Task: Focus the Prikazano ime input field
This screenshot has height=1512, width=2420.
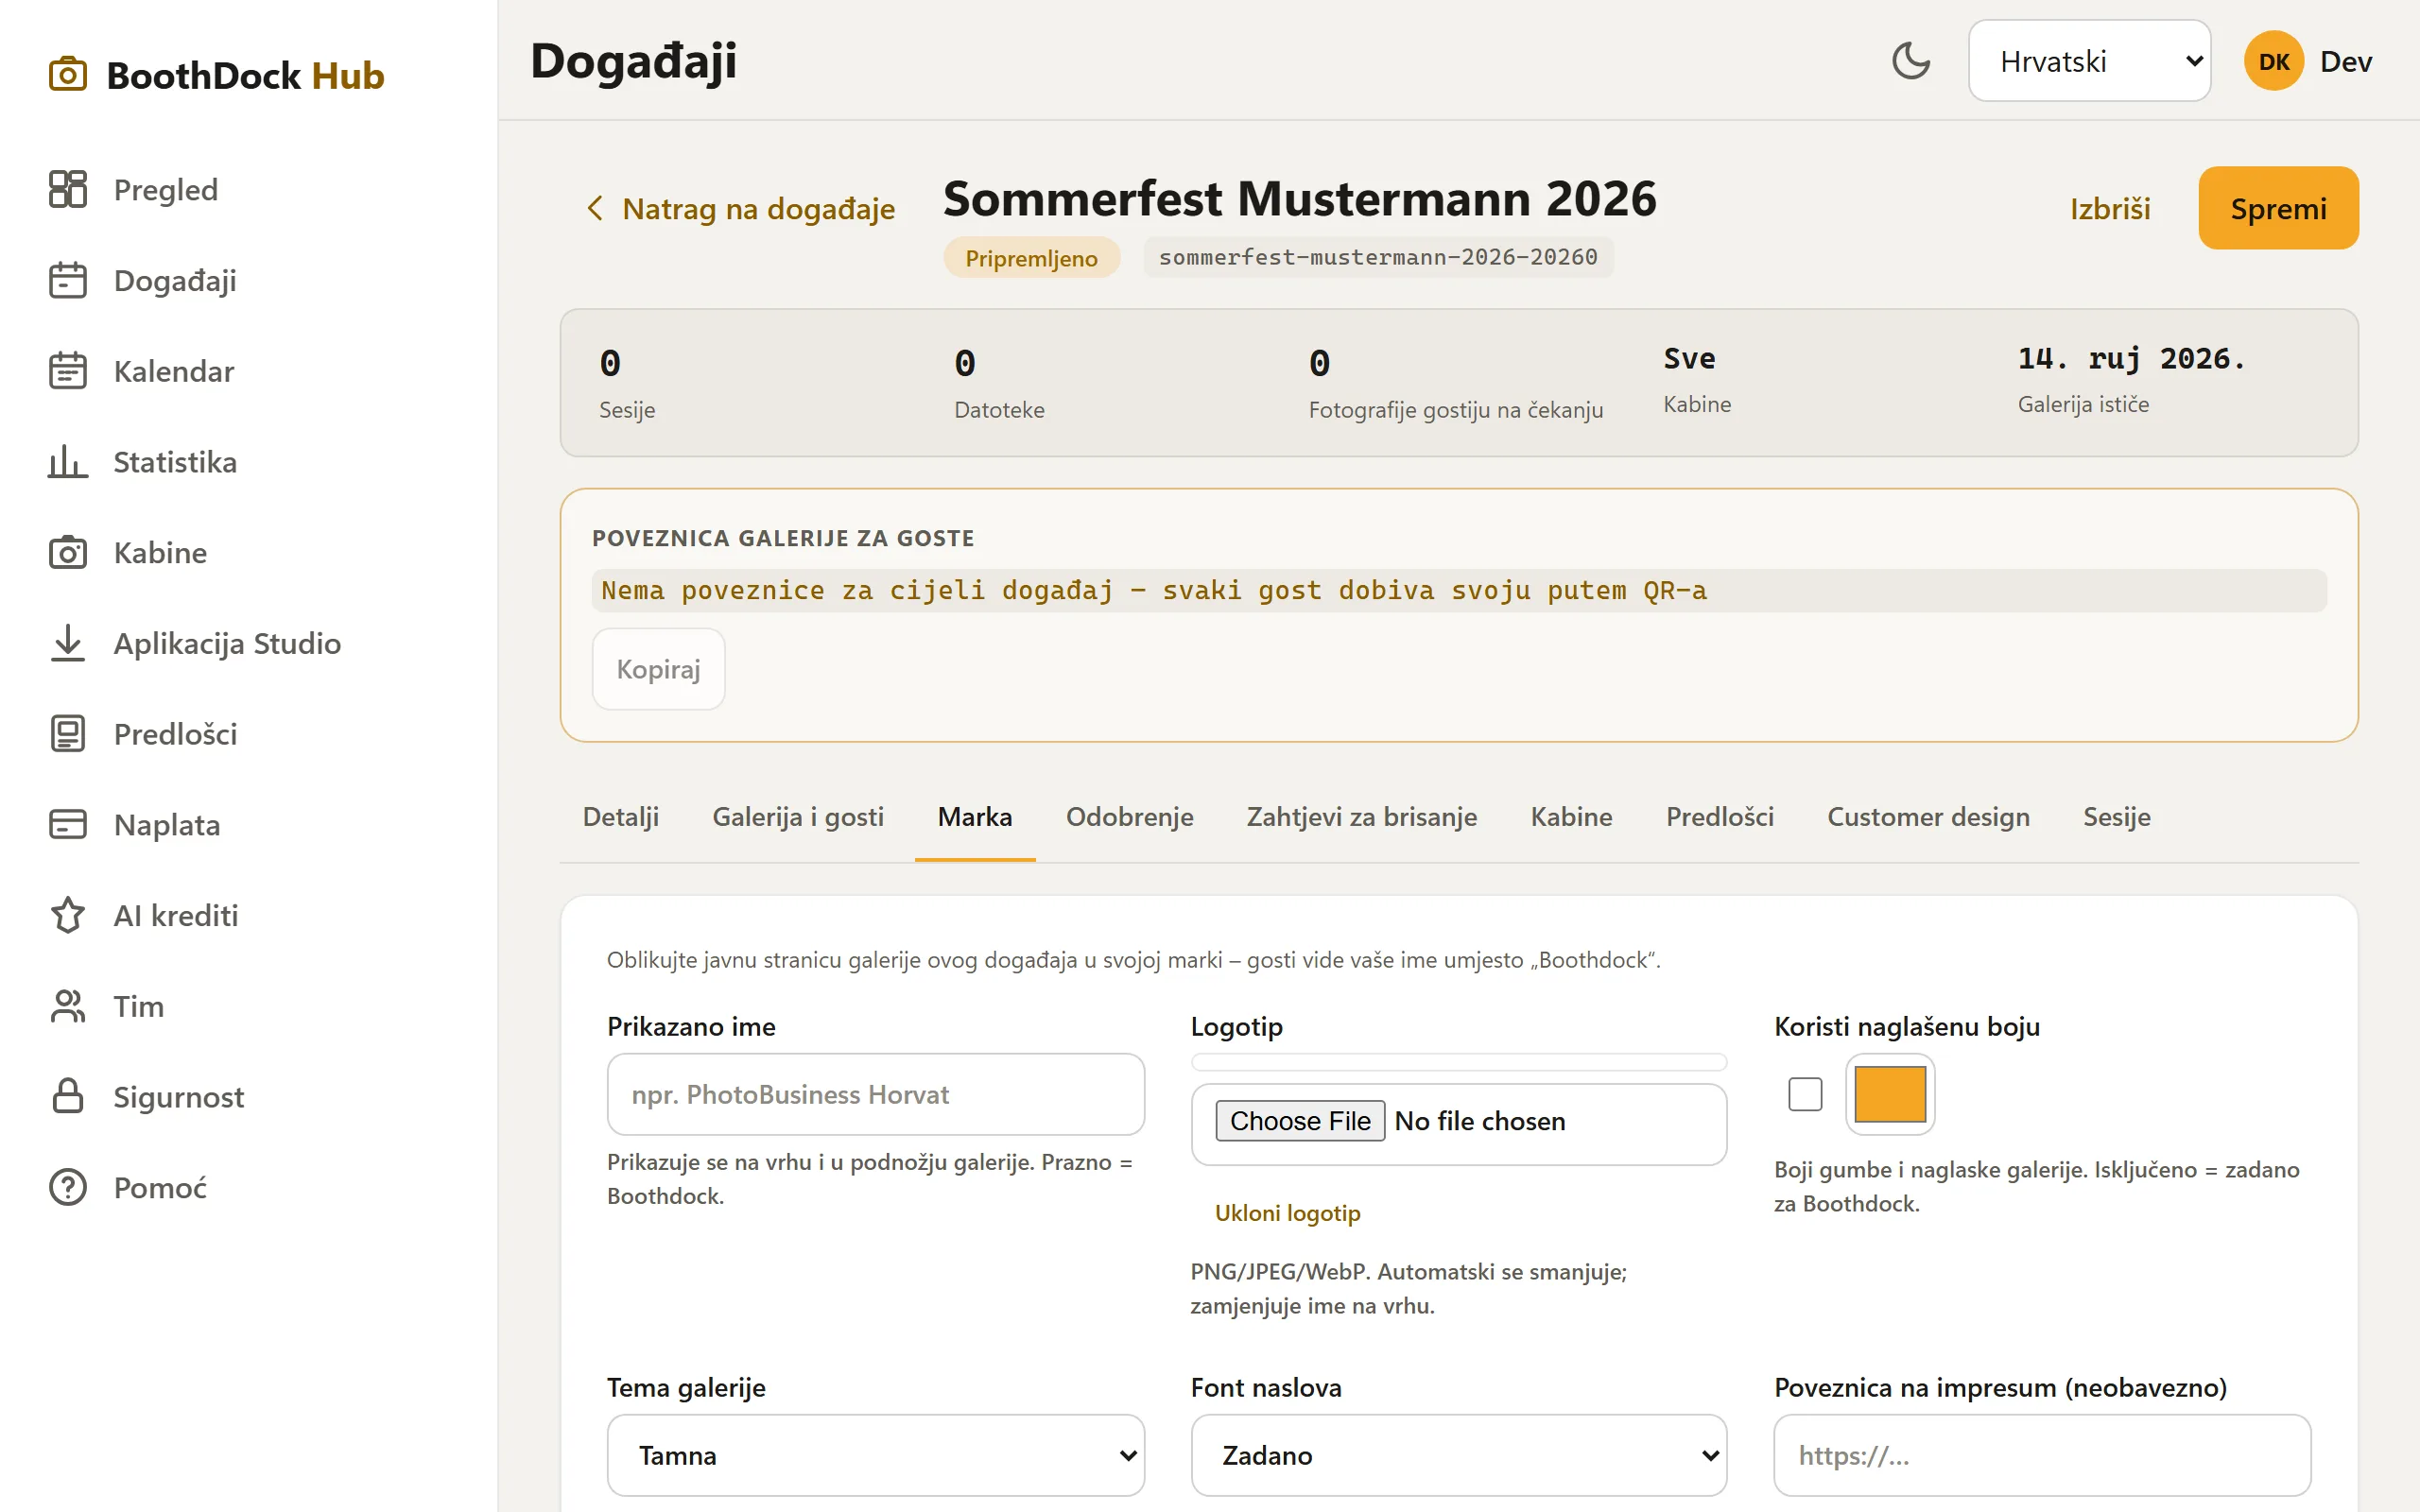Action: (x=875, y=1094)
